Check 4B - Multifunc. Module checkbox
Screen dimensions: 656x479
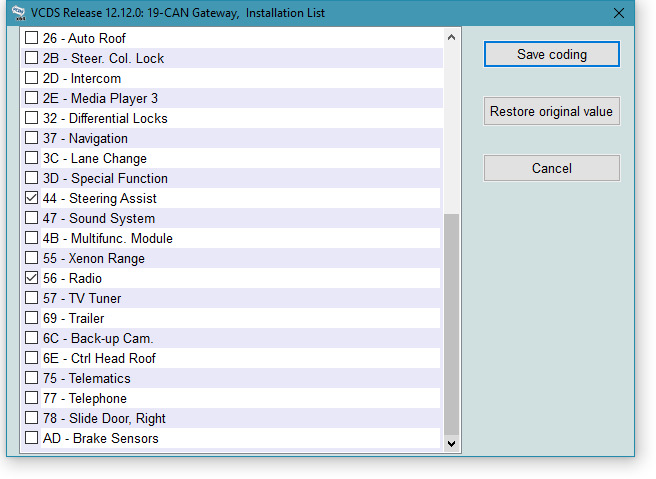(x=31, y=238)
